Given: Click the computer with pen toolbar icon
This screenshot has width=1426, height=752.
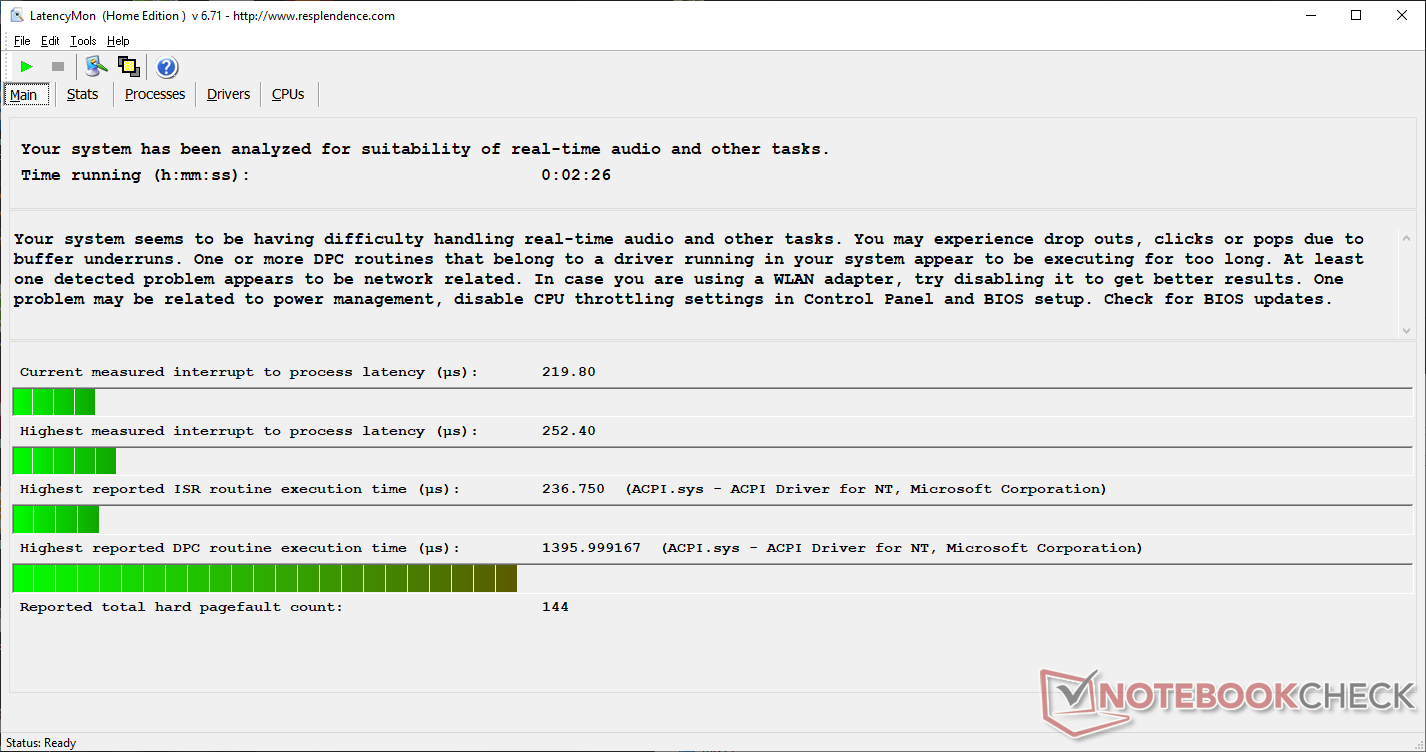Looking at the screenshot, I should 96,67.
